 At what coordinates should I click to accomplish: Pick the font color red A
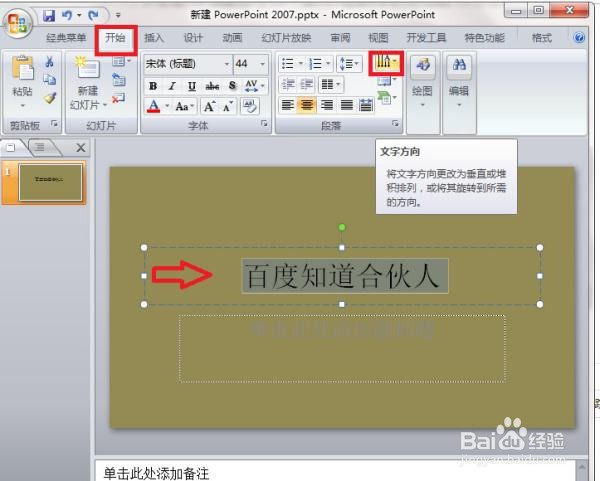pos(154,106)
